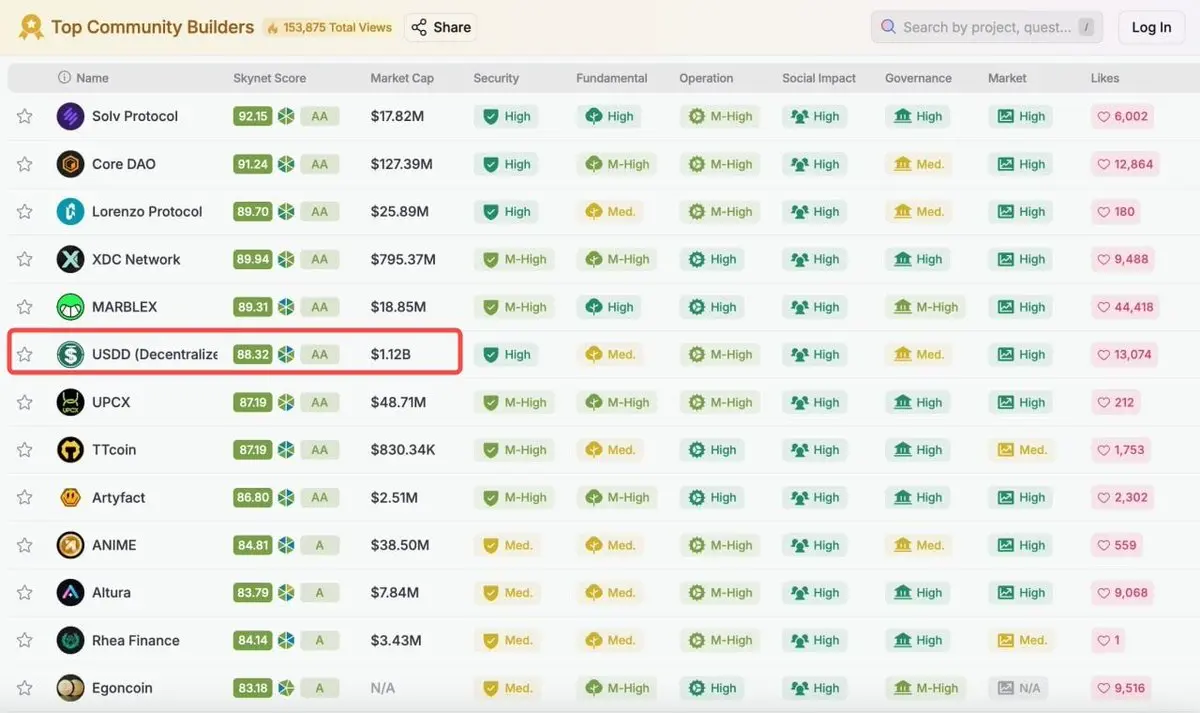Click the info icon beside Name header
1200x713 pixels.
click(65, 78)
